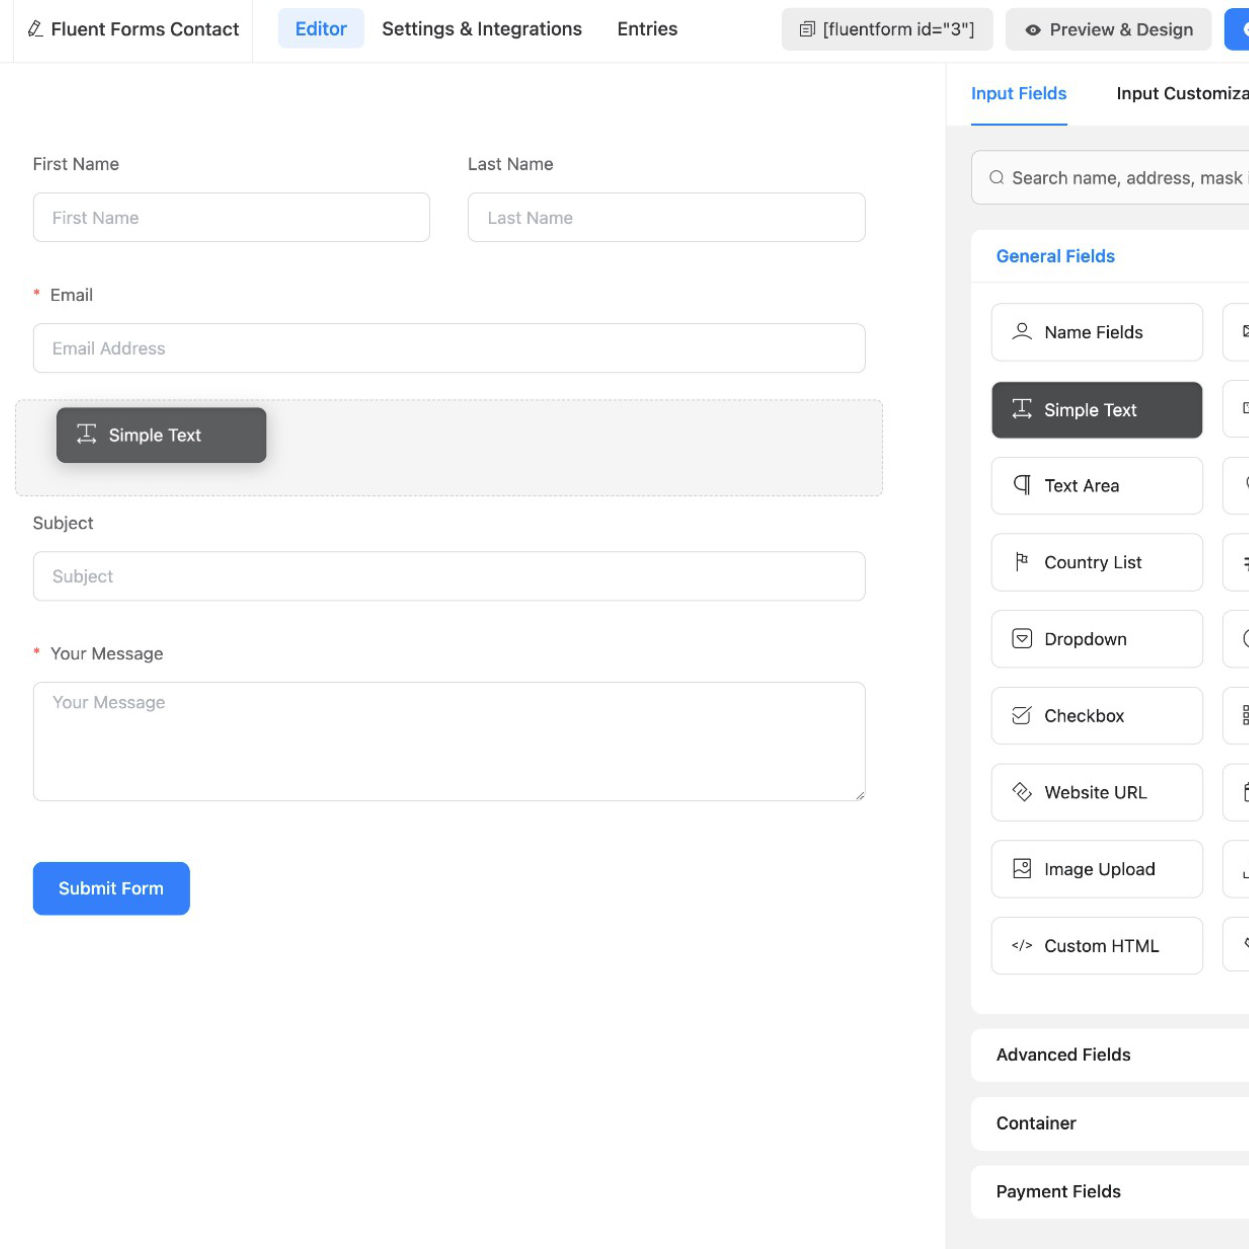1249x1249 pixels.
Task: Click the Country List flag icon
Action: [x=1021, y=562]
